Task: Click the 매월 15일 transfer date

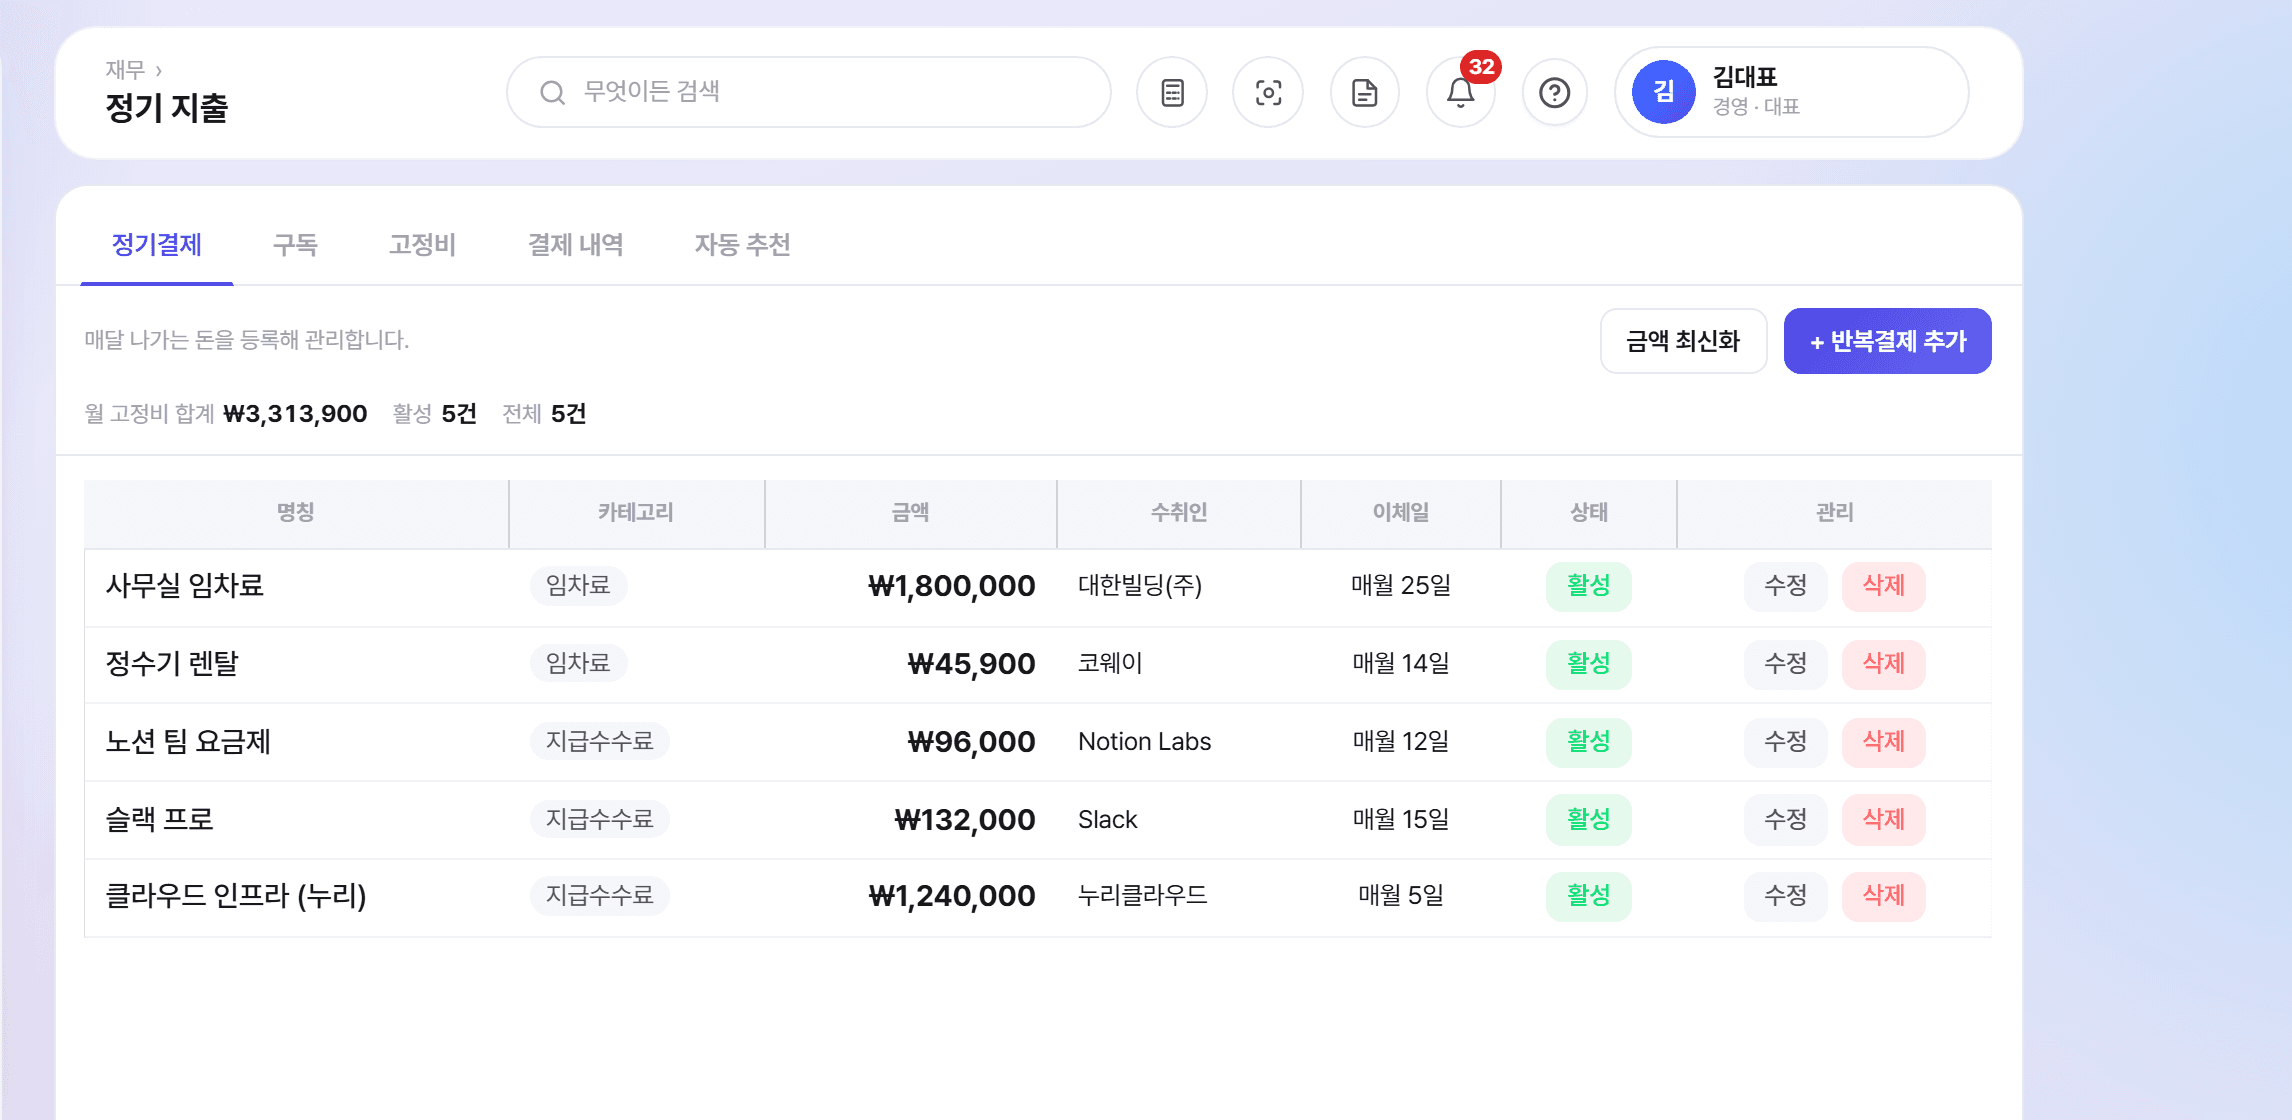Action: click(x=1401, y=820)
